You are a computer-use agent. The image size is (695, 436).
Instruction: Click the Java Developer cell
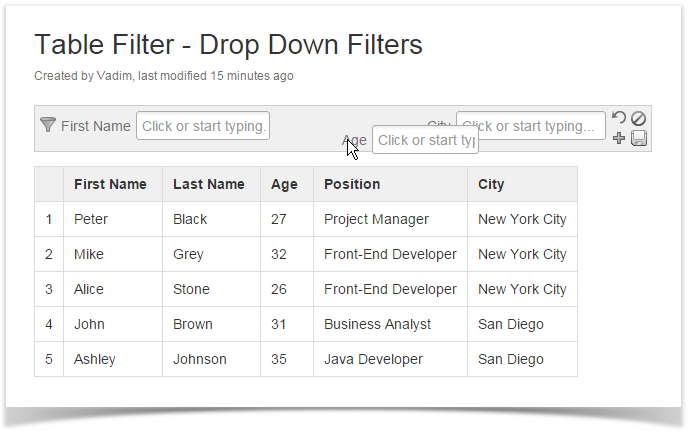pos(373,359)
